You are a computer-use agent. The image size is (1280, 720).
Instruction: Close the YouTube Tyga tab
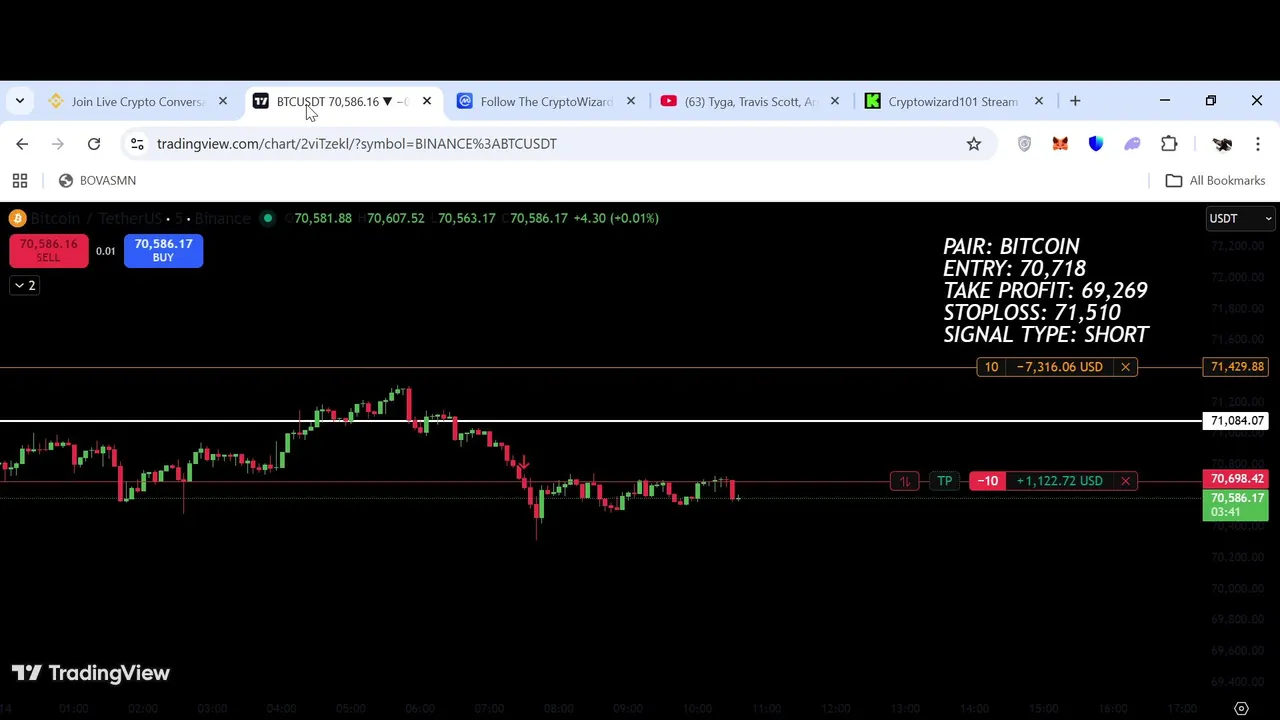pyautogui.click(x=835, y=101)
